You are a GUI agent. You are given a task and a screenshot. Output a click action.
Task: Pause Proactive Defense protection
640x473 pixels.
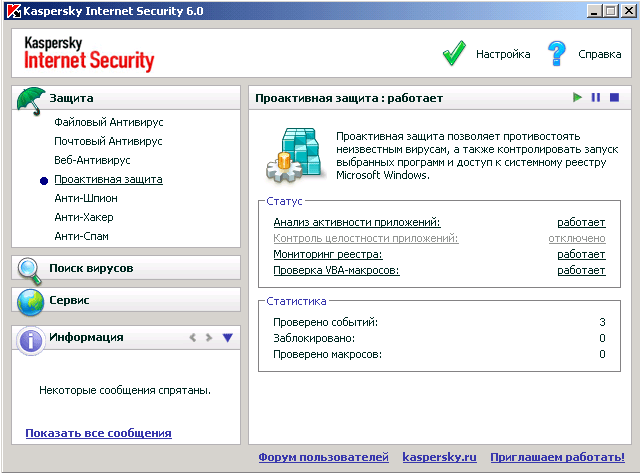pos(596,98)
